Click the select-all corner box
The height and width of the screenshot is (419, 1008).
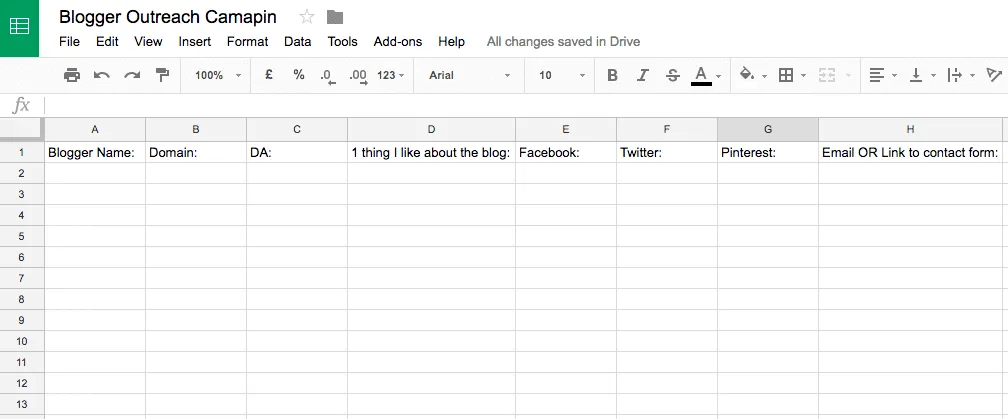pyautogui.click(x=22, y=129)
